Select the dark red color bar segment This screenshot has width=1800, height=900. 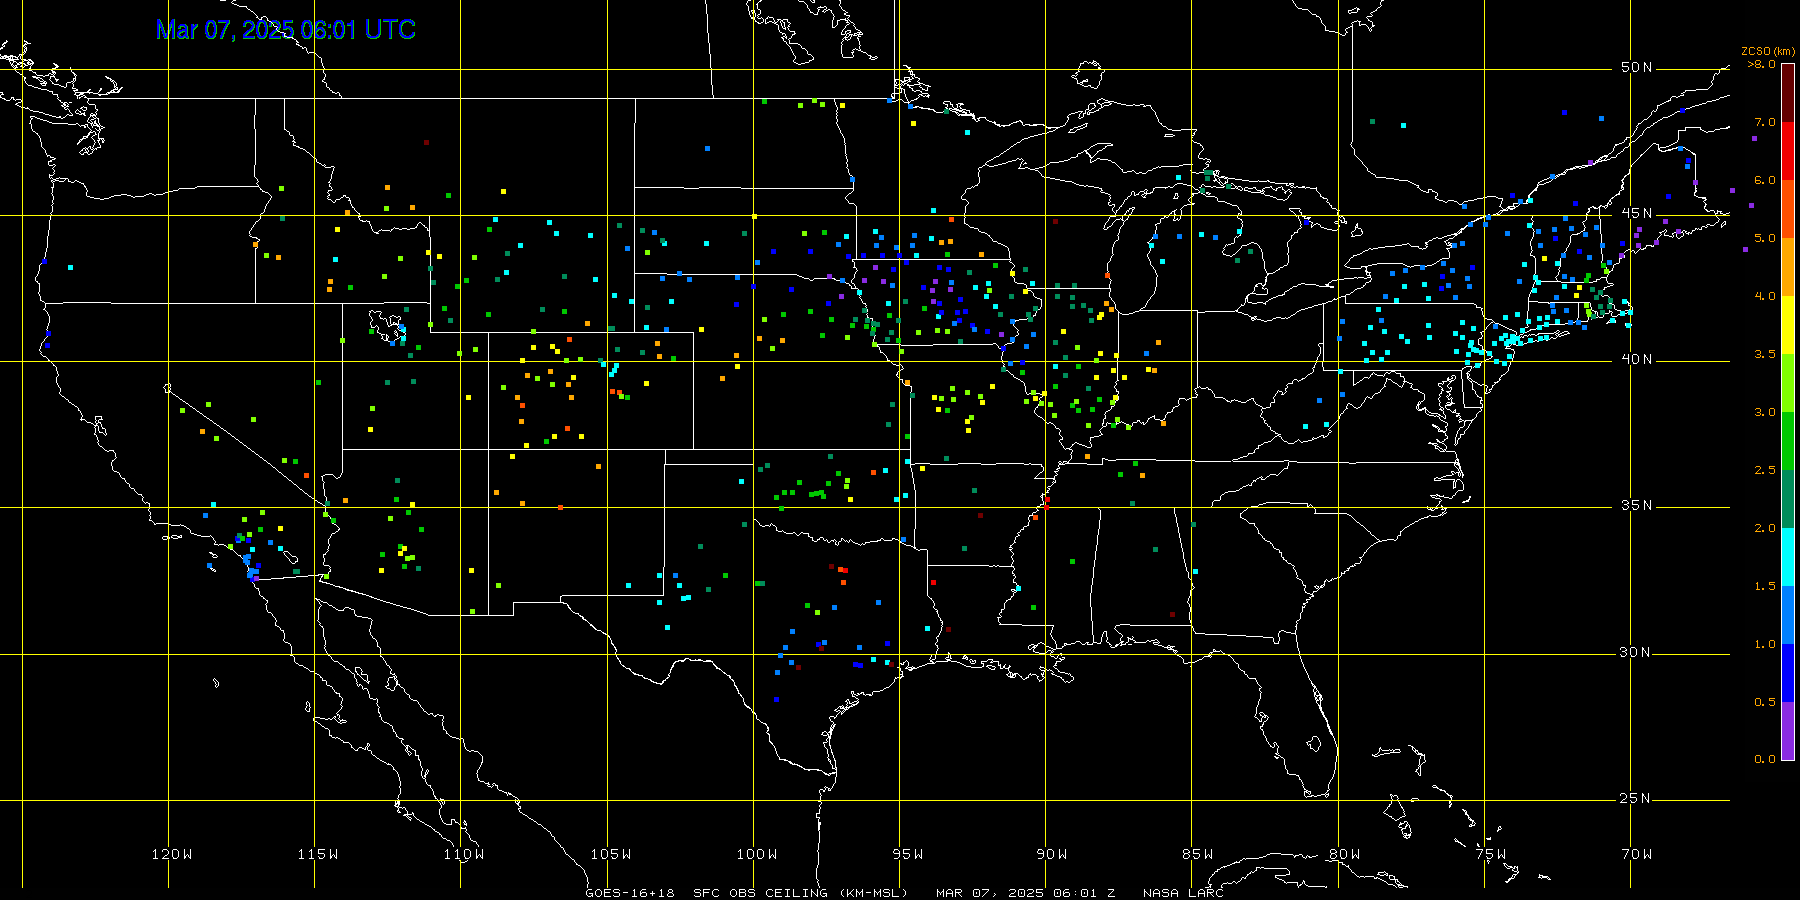pos(1788,93)
